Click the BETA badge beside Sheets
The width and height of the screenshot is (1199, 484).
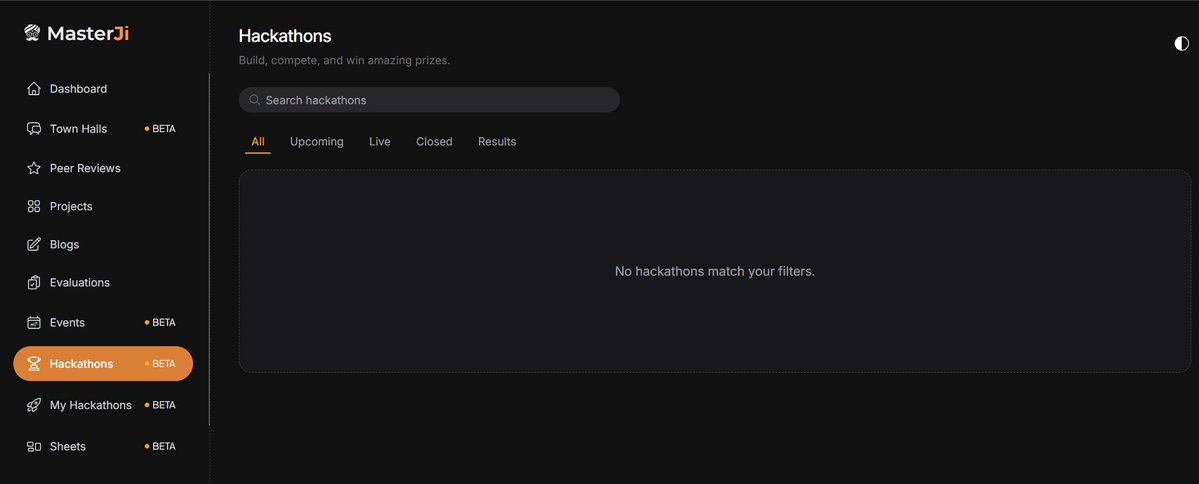161,447
